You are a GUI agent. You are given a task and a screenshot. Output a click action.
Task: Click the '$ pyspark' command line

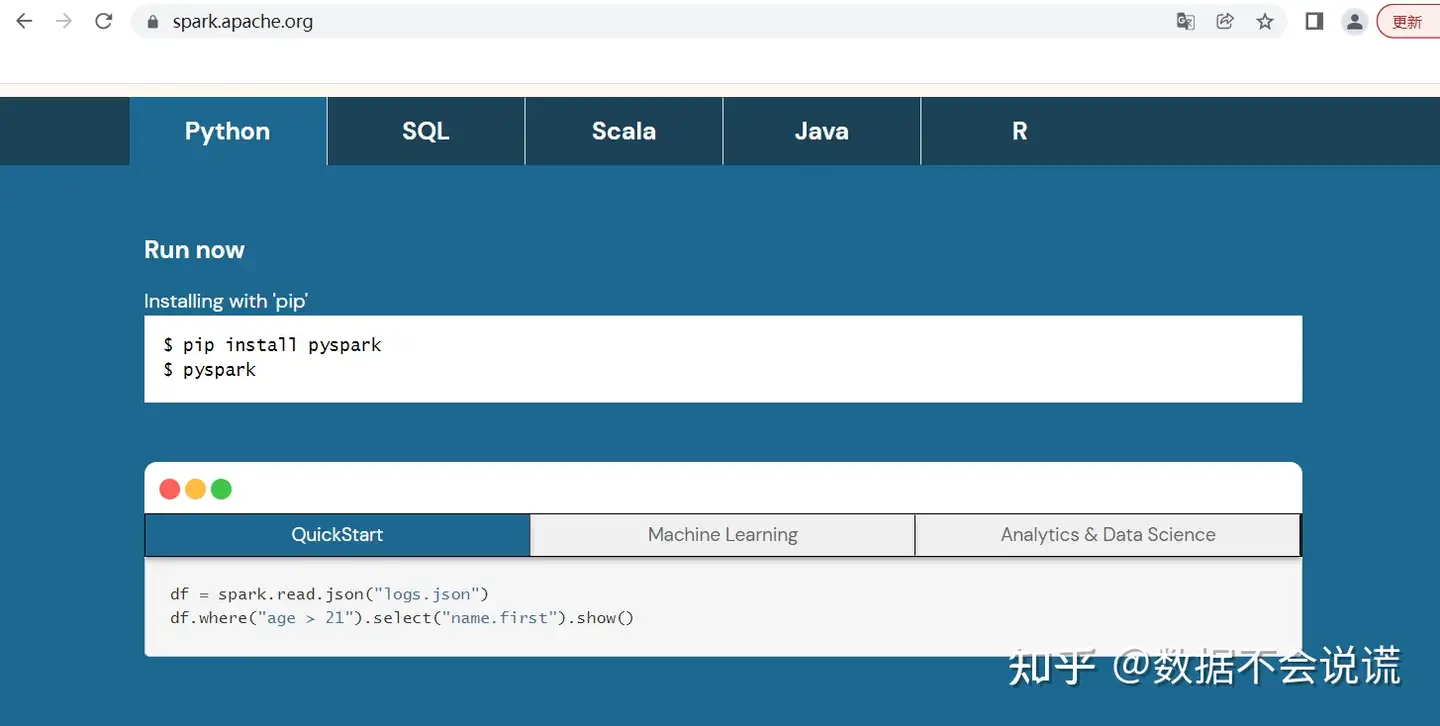[210, 370]
